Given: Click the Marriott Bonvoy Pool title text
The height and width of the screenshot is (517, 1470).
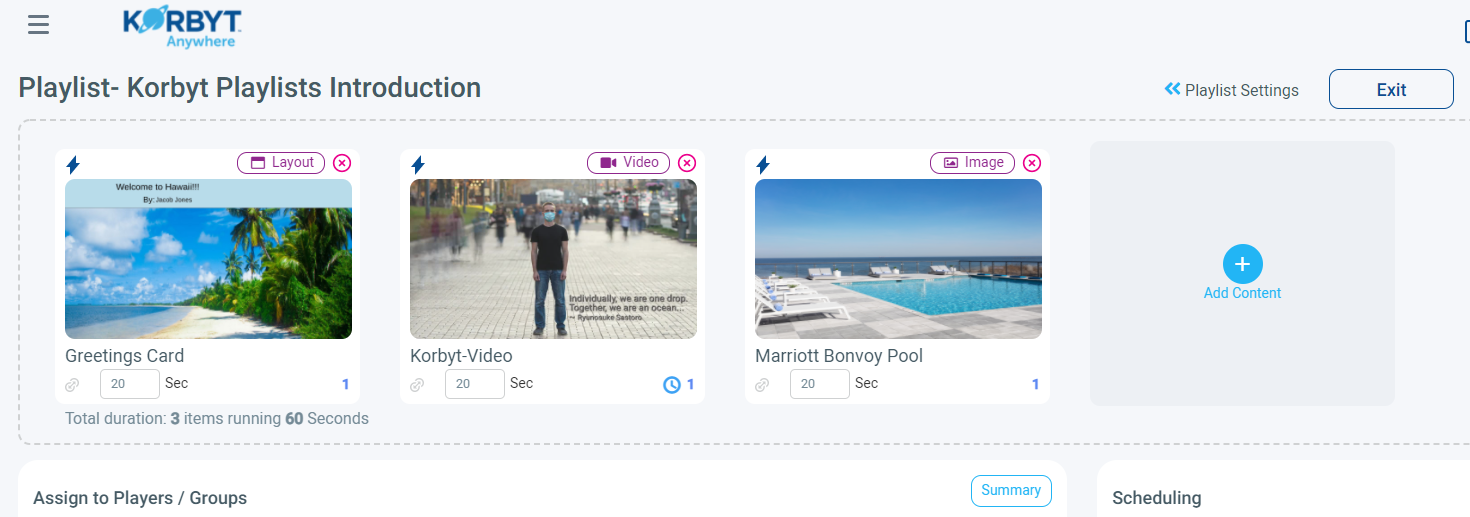Looking at the screenshot, I should (x=839, y=356).
